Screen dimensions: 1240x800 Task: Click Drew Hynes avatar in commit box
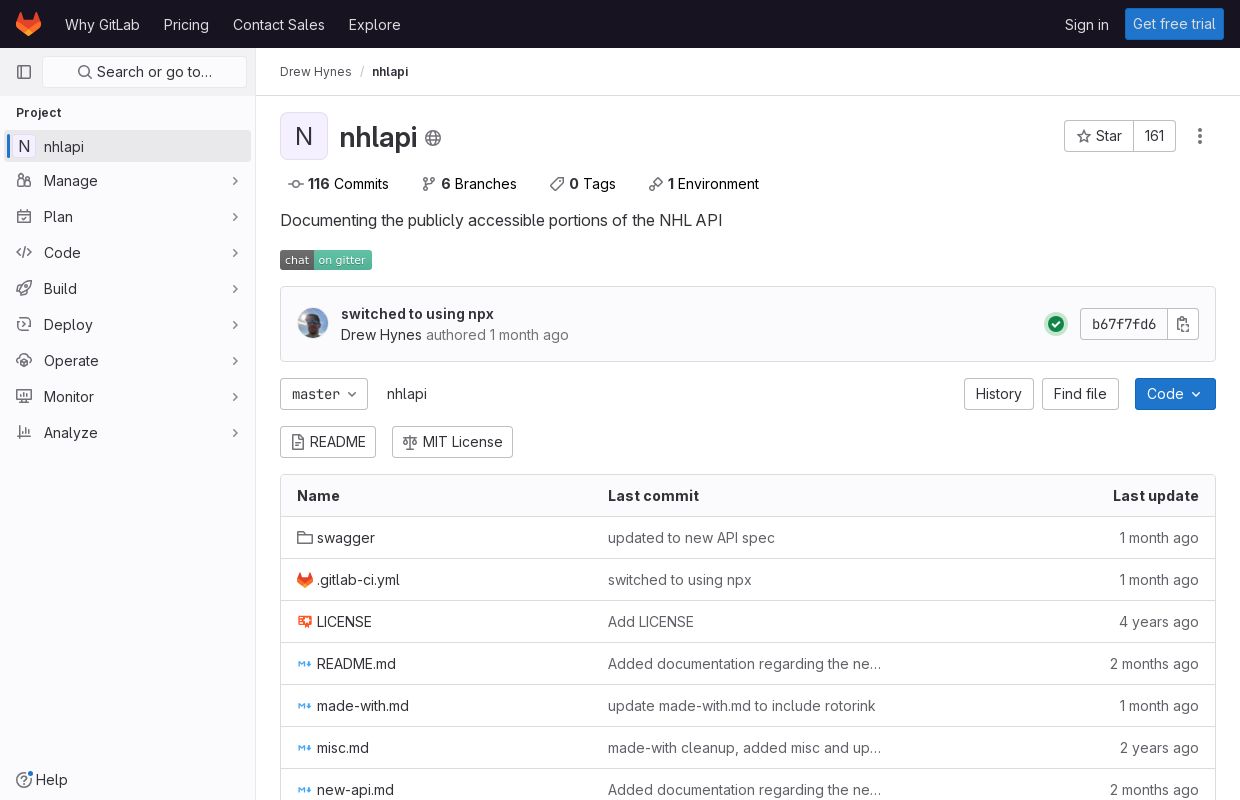(313, 323)
